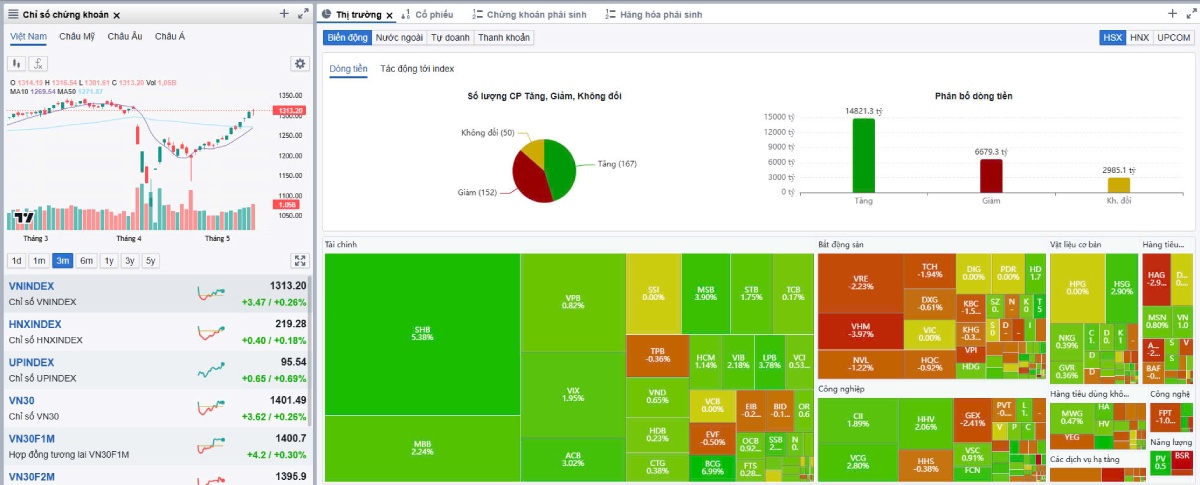Click the green Tăng bar in chart
This screenshot has height=485, width=1200.
pos(863,155)
